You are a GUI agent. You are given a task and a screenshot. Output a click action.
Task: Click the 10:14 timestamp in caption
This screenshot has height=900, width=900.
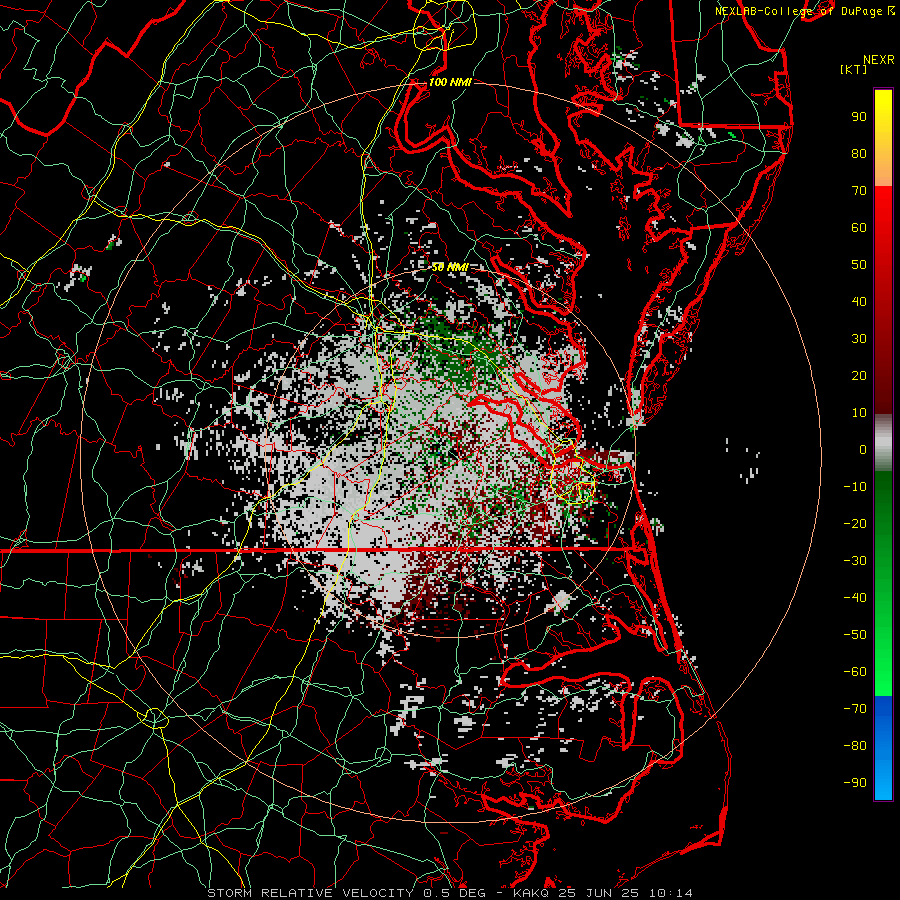tap(670, 893)
